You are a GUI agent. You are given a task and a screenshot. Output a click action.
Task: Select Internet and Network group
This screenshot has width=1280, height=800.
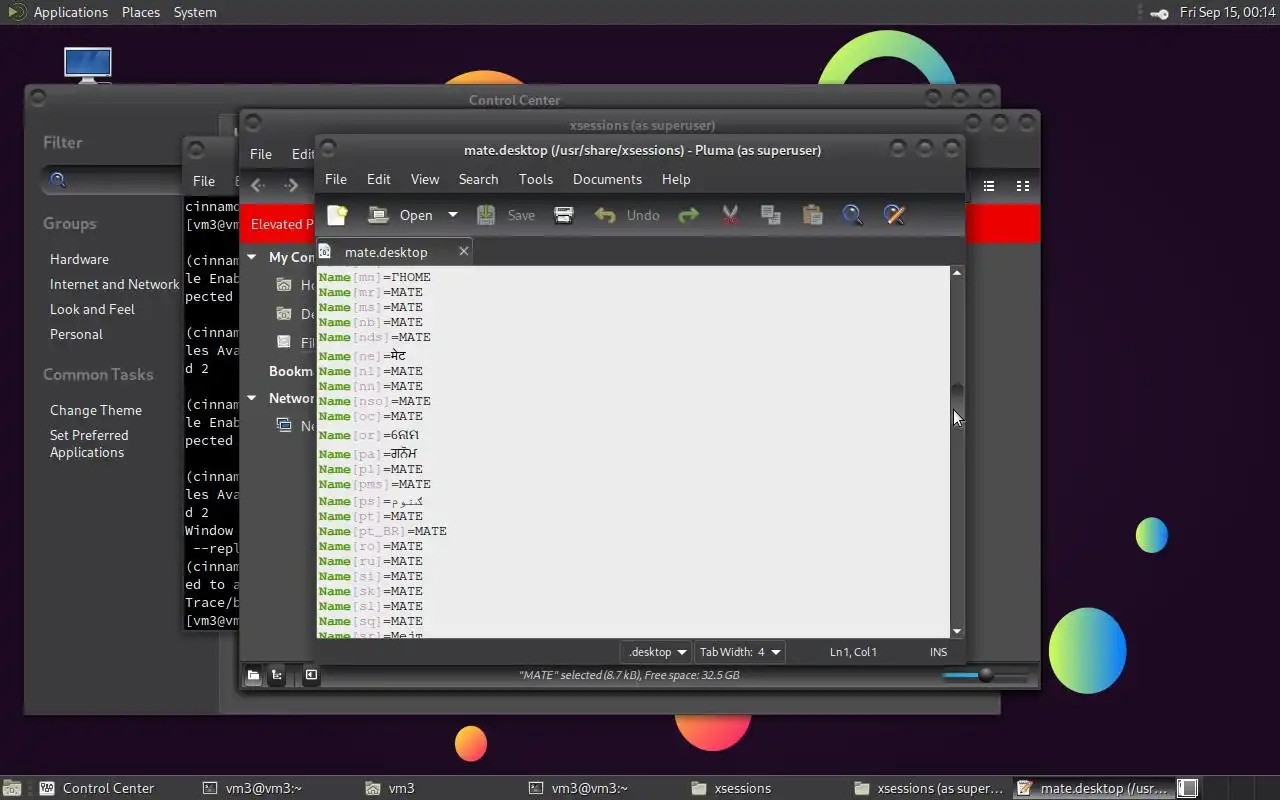[115, 284]
